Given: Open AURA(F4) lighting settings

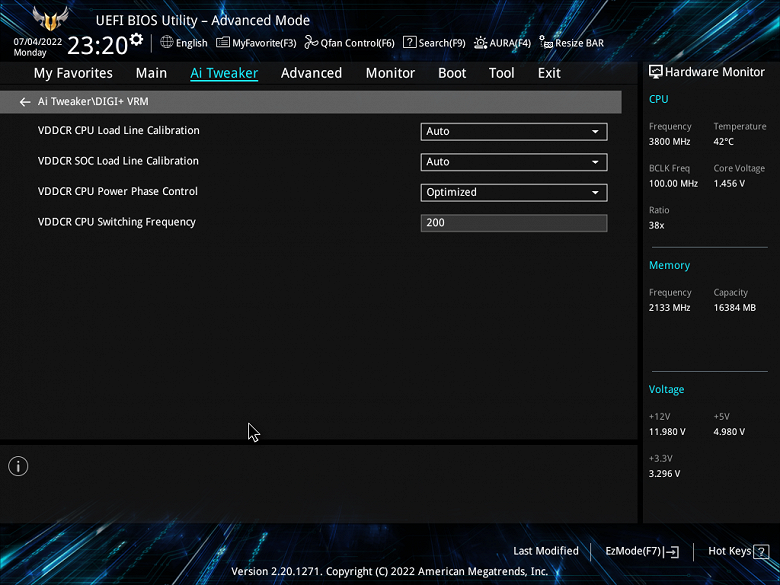Looking at the screenshot, I should pyautogui.click(x=502, y=43).
